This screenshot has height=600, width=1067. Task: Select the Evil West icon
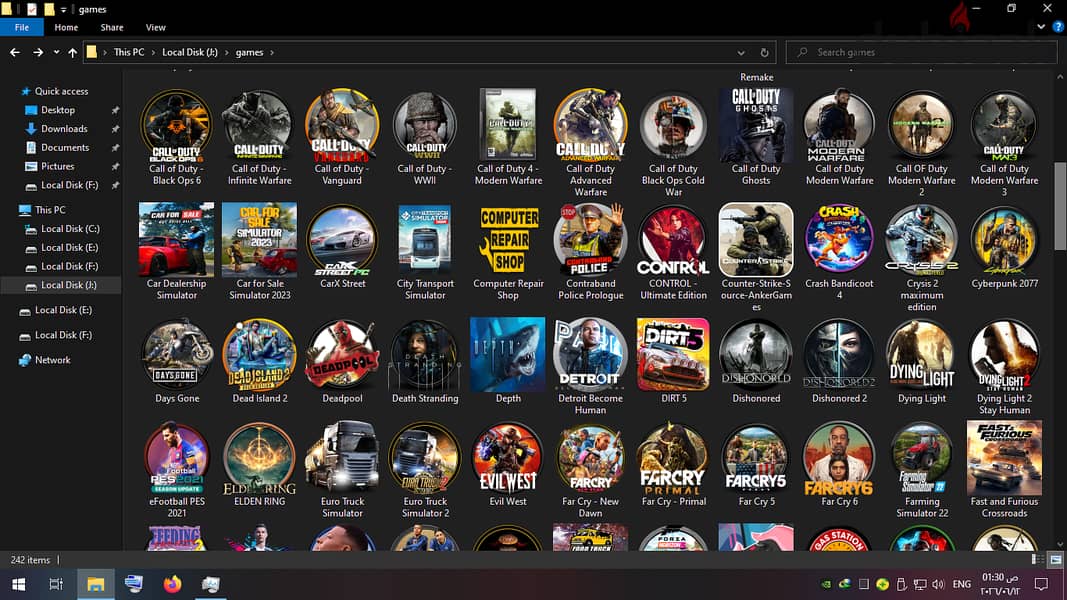click(508, 458)
